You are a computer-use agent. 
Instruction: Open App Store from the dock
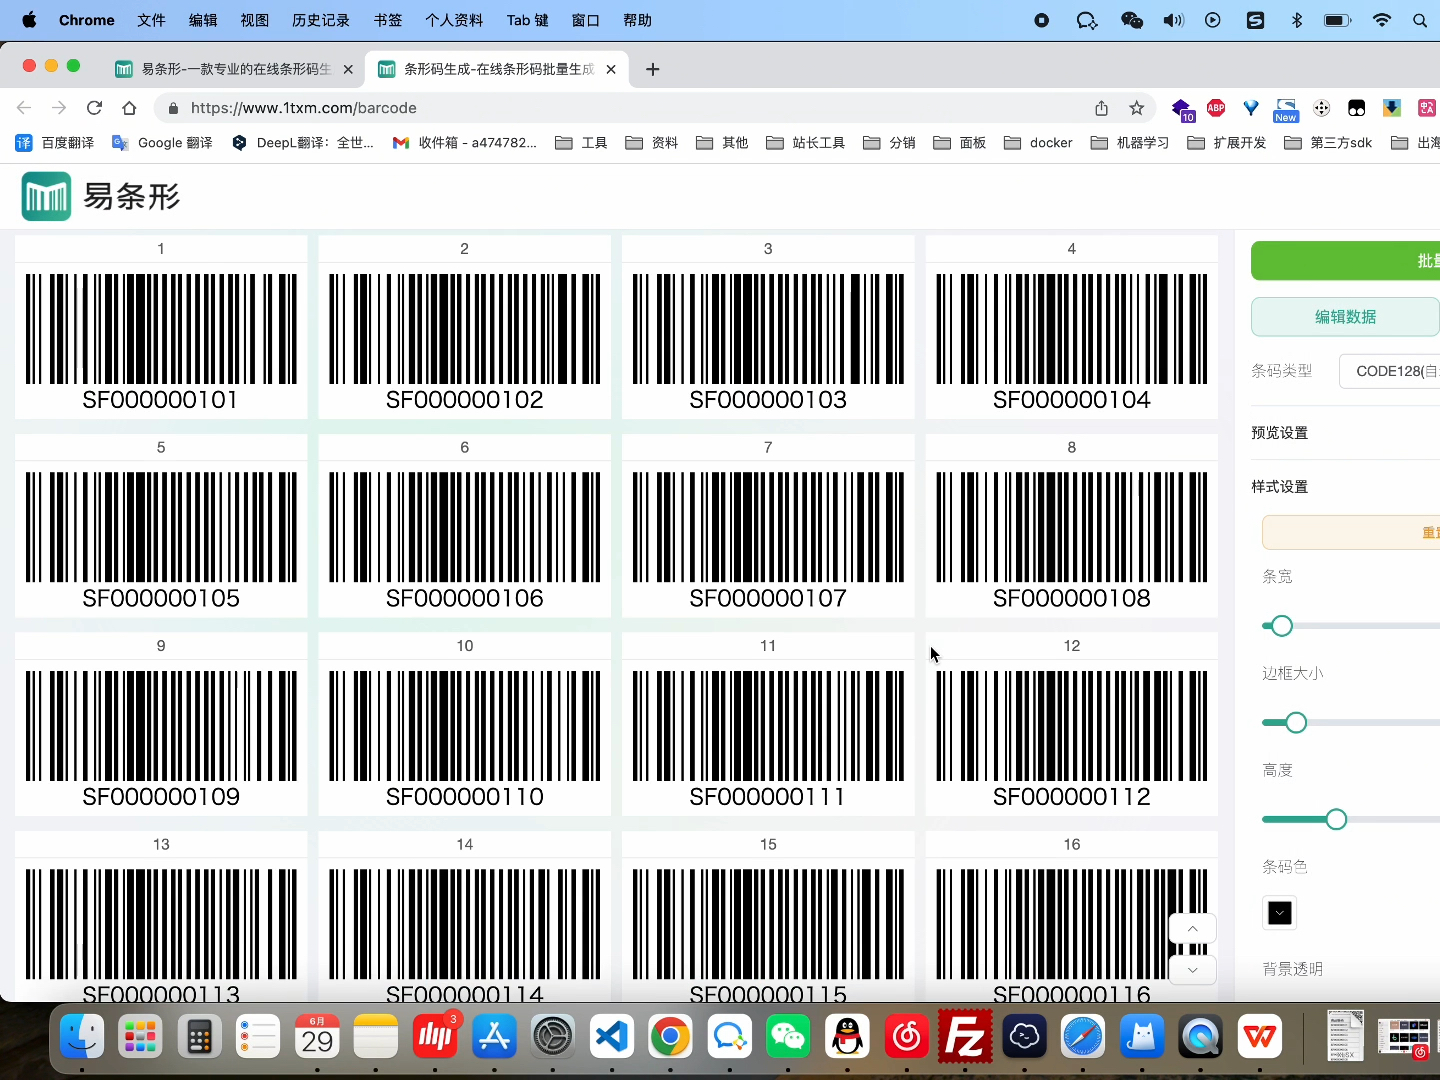[x=494, y=1037]
